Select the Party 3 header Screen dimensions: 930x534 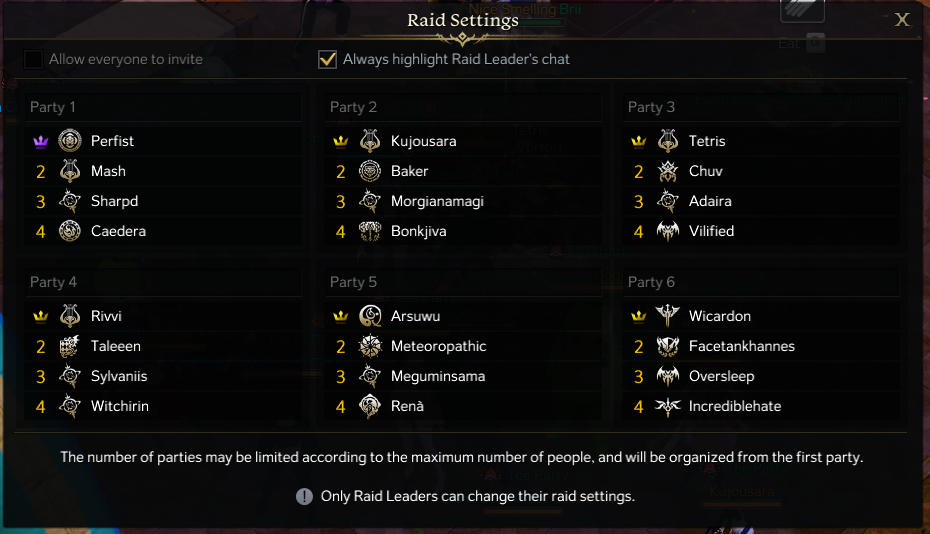(x=651, y=107)
